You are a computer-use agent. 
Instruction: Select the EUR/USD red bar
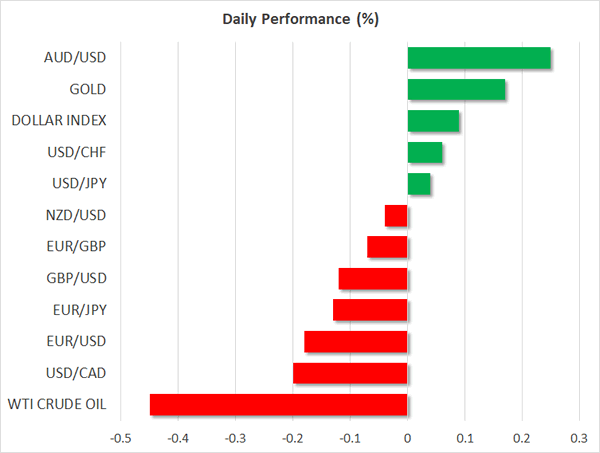click(x=356, y=342)
